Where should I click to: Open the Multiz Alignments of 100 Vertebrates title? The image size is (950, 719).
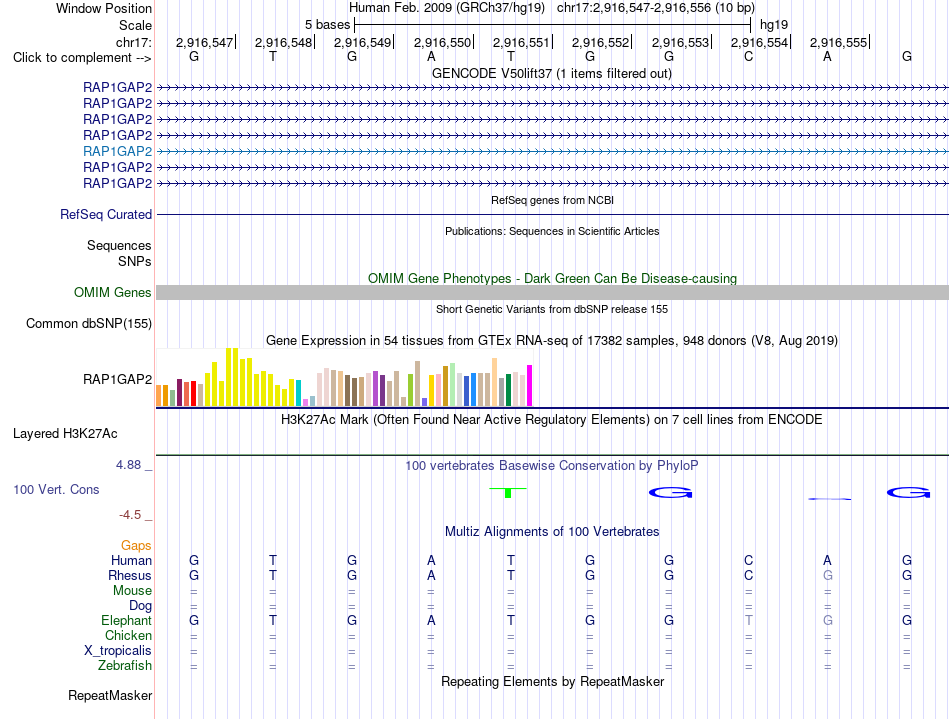point(552,531)
